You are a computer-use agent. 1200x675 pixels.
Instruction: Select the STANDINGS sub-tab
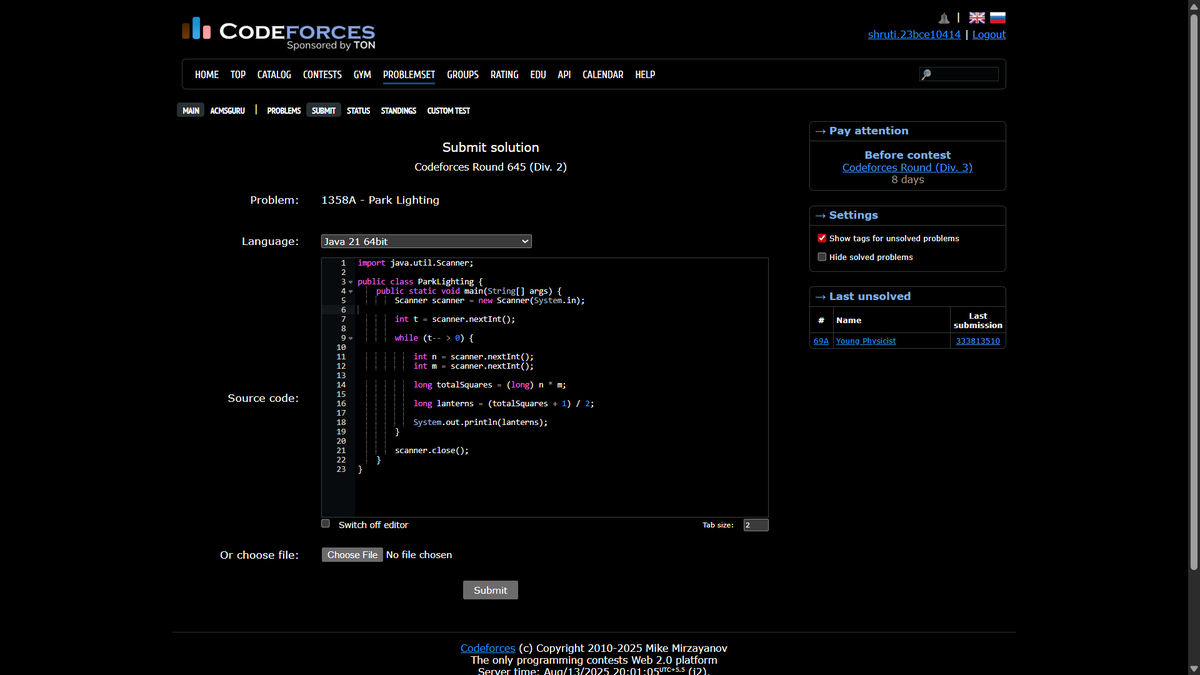[398, 110]
